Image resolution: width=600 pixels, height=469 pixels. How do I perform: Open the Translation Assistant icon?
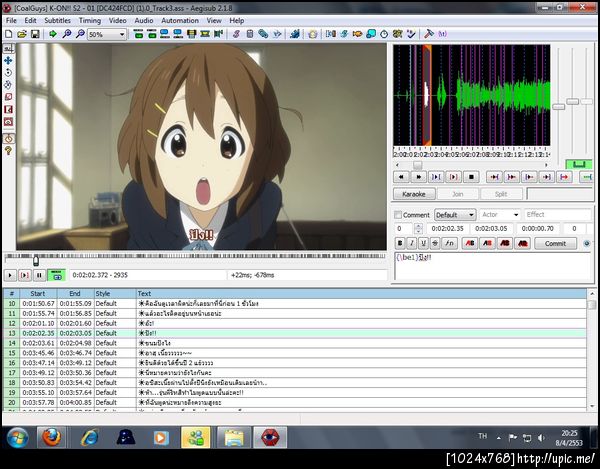pos(357,34)
